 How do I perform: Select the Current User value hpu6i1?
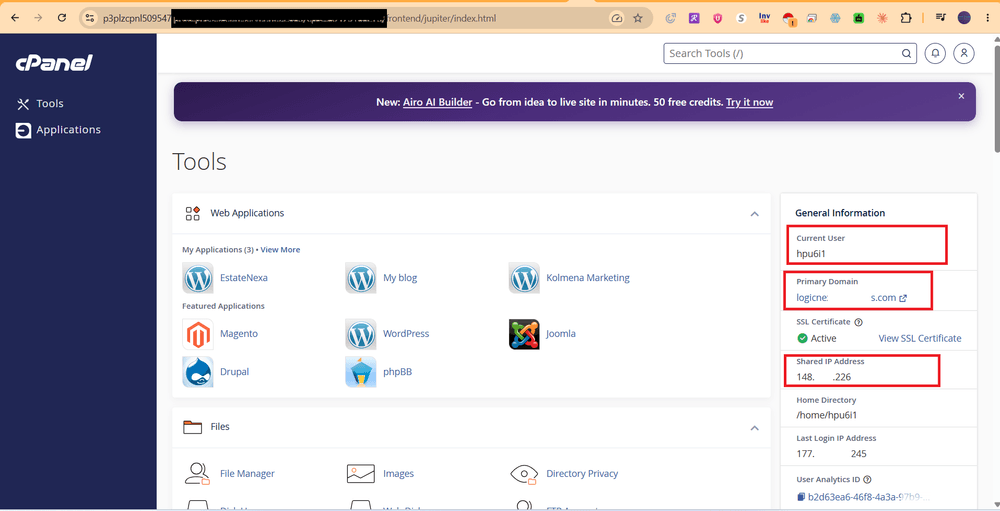pyautogui.click(x=812, y=253)
